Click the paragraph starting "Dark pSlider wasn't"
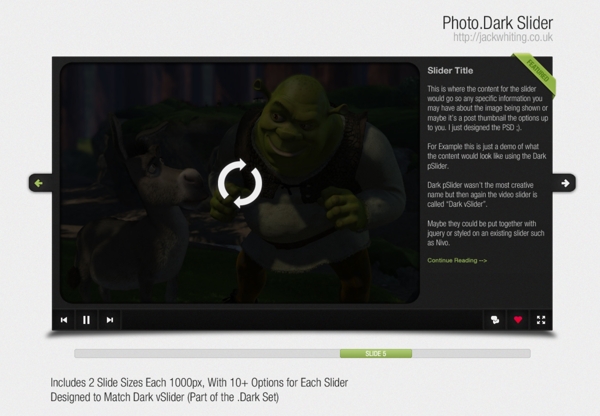 click(x=482, y=194)
